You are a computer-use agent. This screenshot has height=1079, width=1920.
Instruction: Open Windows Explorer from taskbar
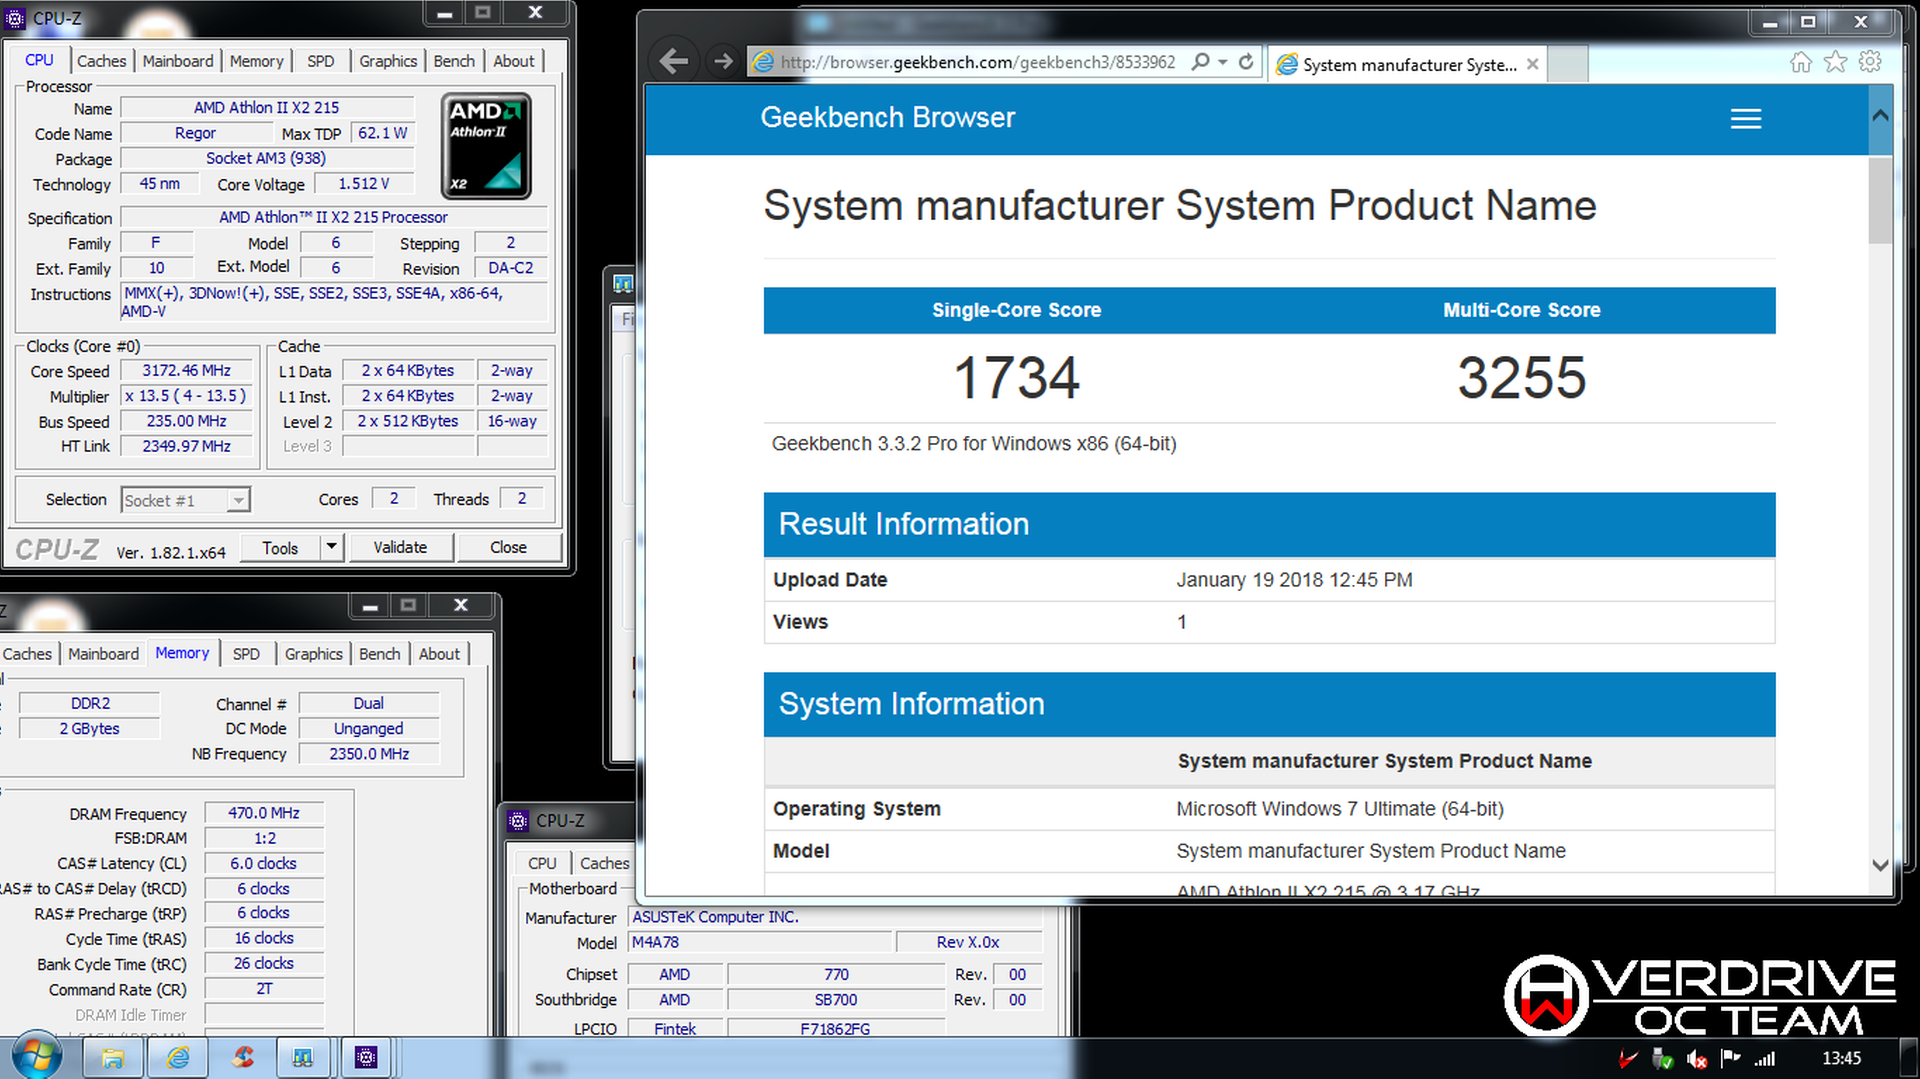pos(112,1058)
